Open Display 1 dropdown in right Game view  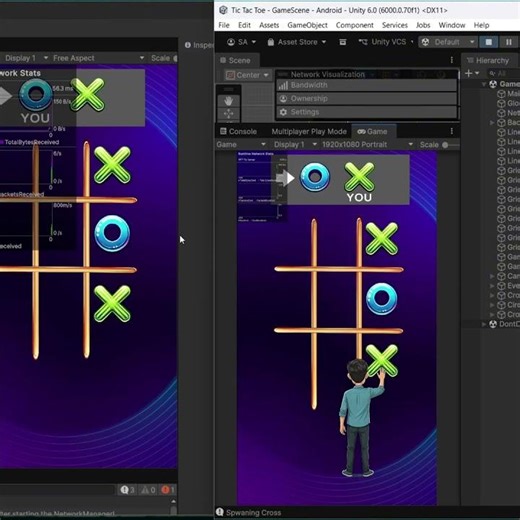tap(295, 145)
